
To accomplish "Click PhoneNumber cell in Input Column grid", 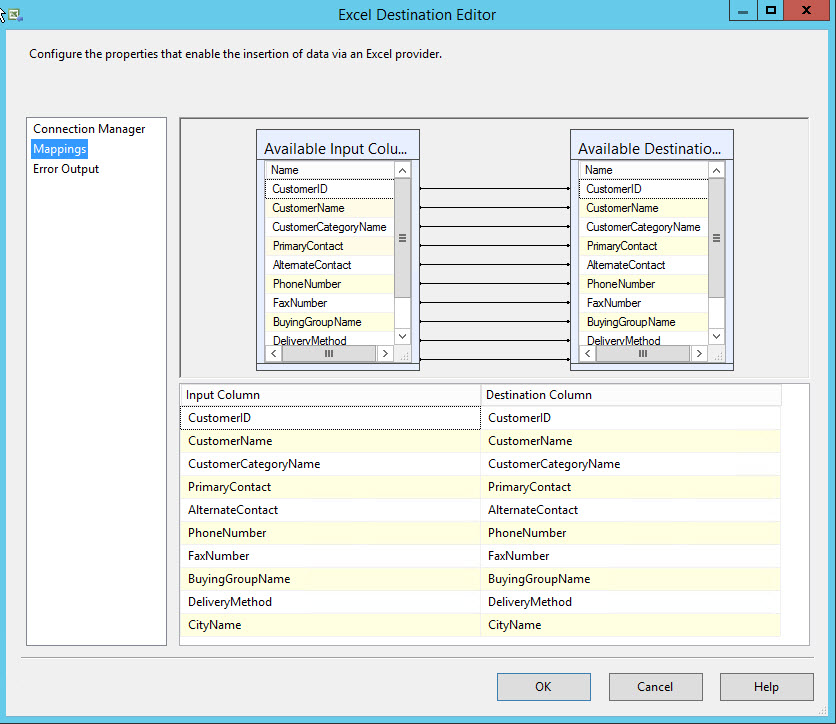I will tap(331, 533).
